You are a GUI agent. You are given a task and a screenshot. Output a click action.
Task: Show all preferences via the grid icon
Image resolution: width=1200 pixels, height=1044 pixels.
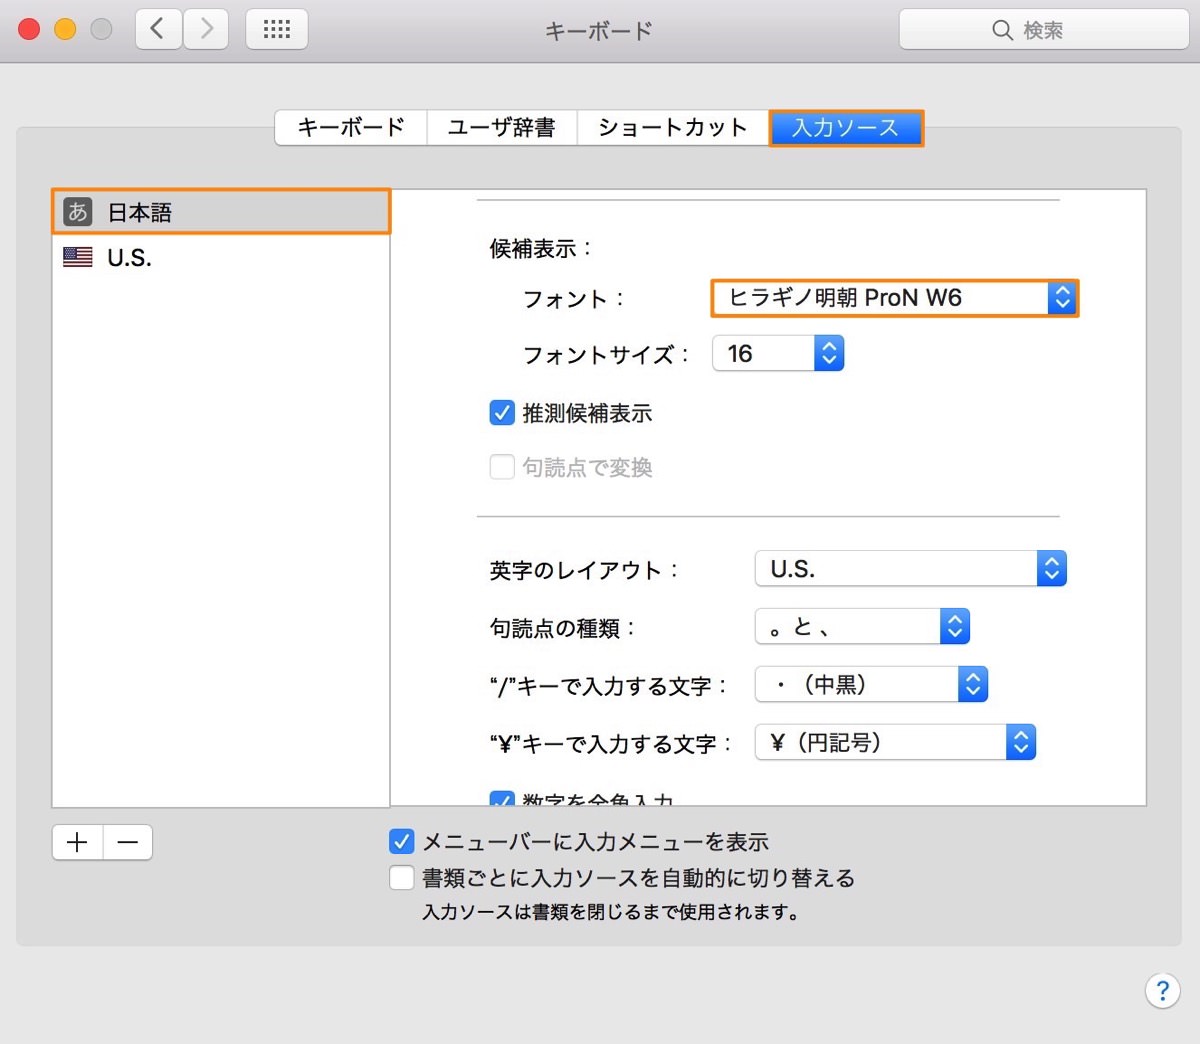(277, 29)
